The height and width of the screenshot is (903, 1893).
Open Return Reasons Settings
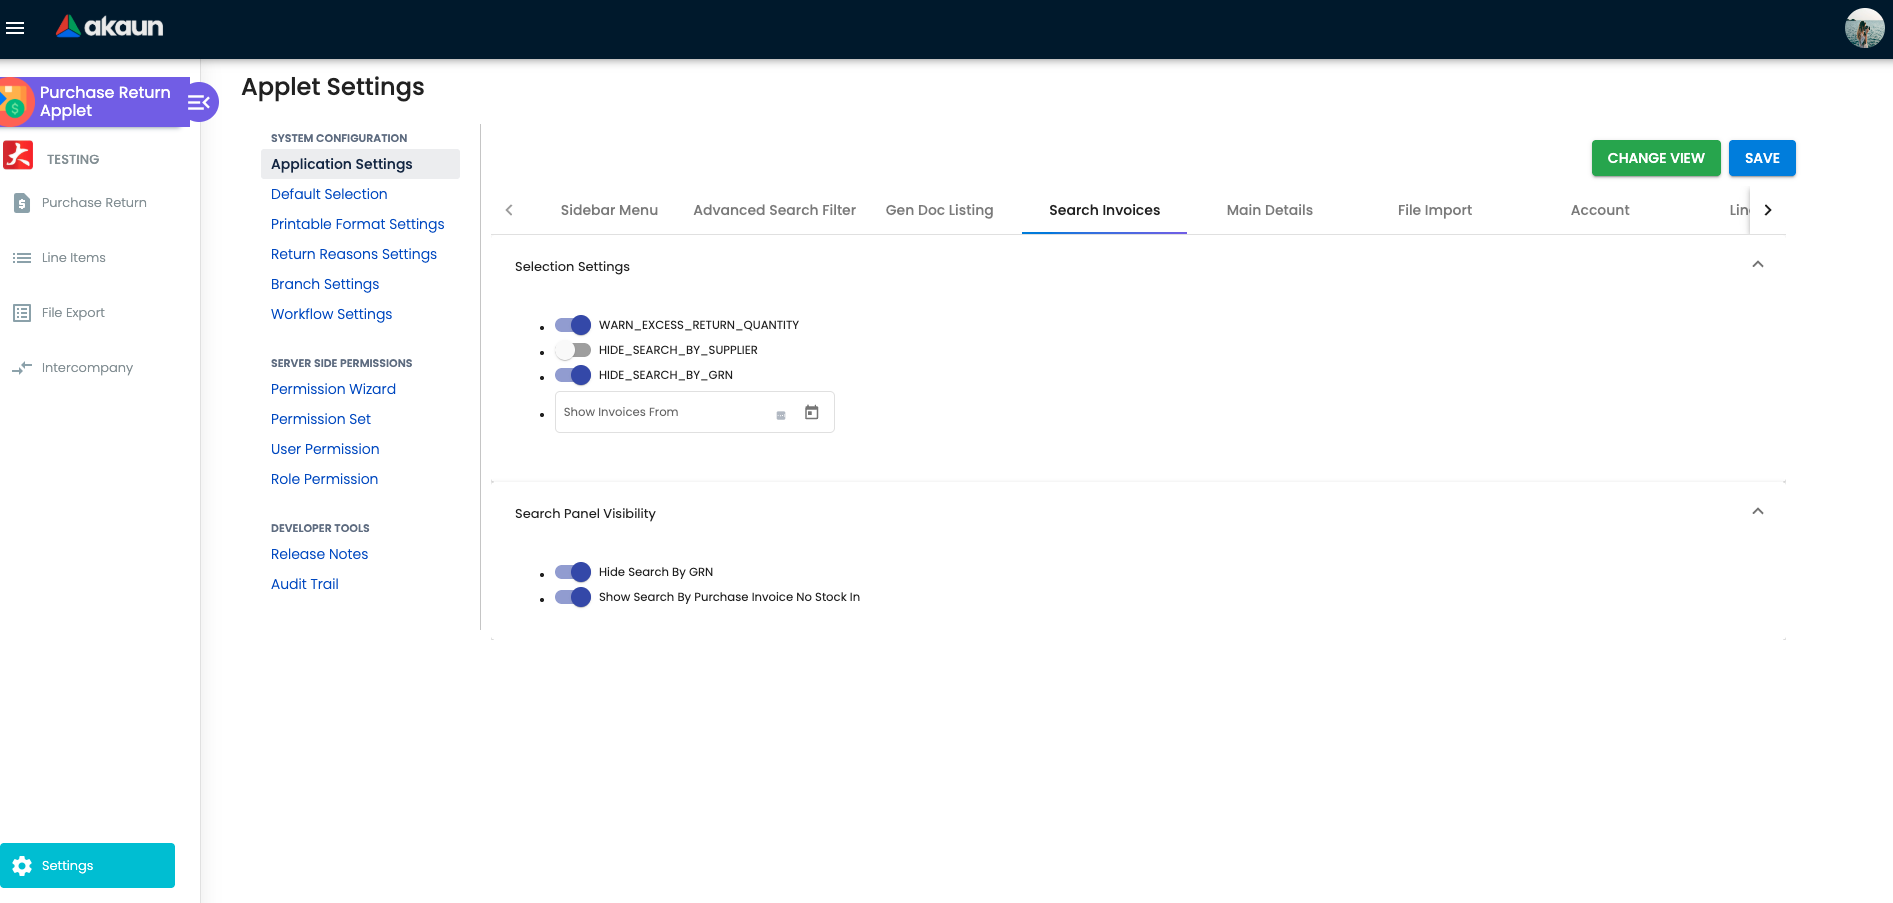point(354,254)
